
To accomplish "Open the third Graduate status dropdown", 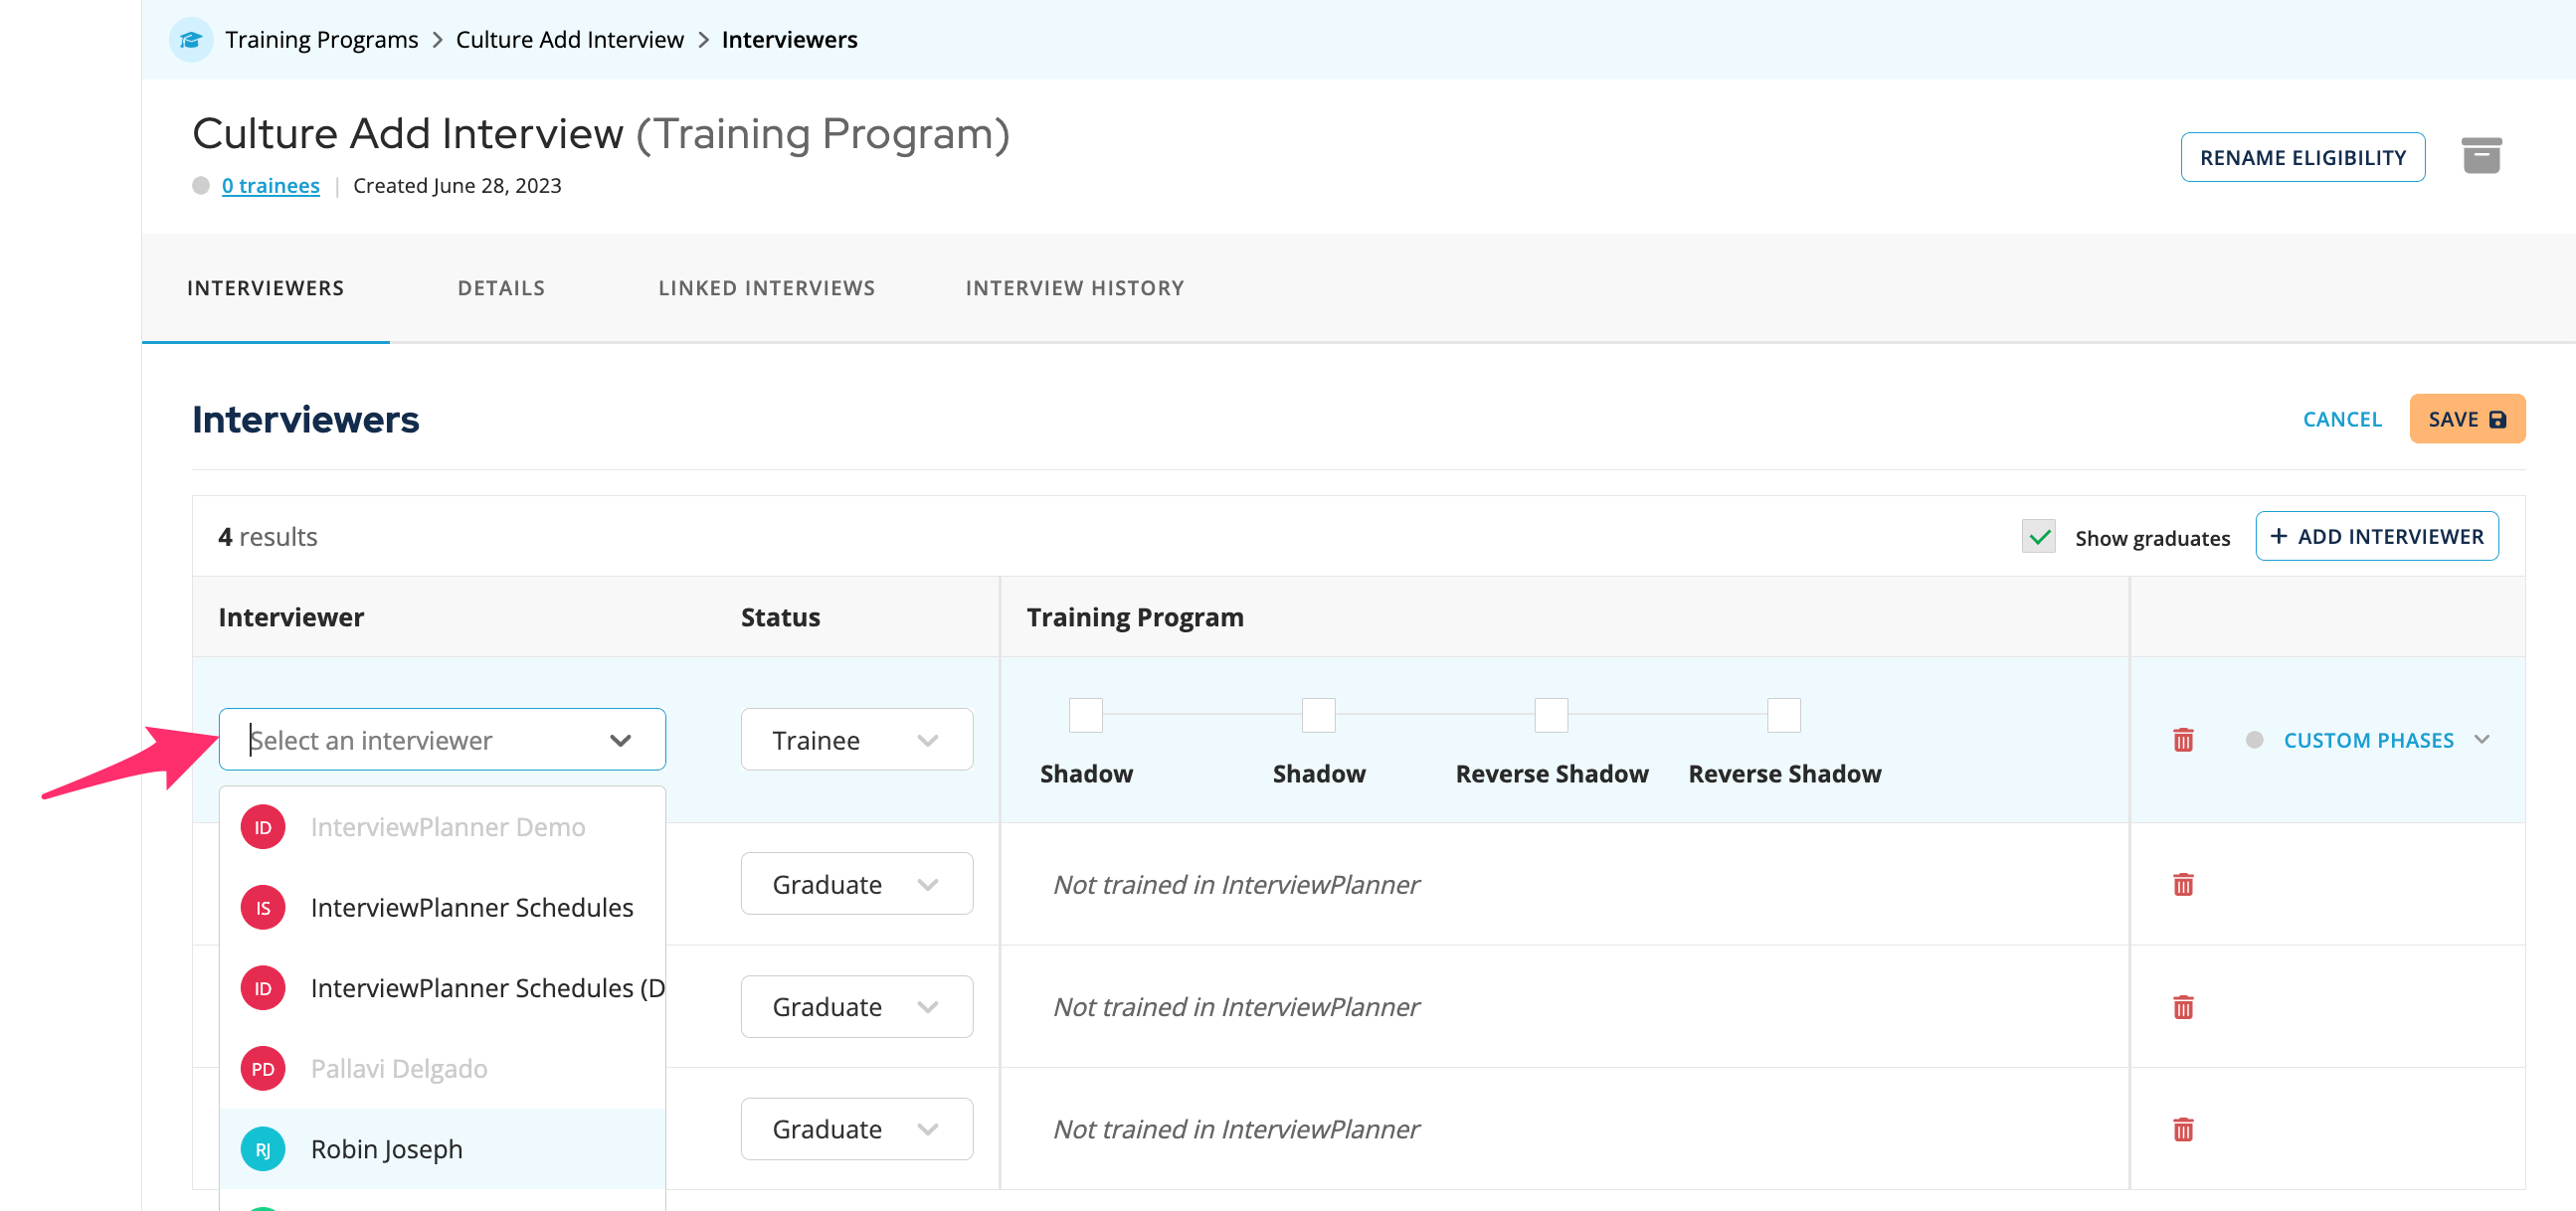I will coord(857,1129).
